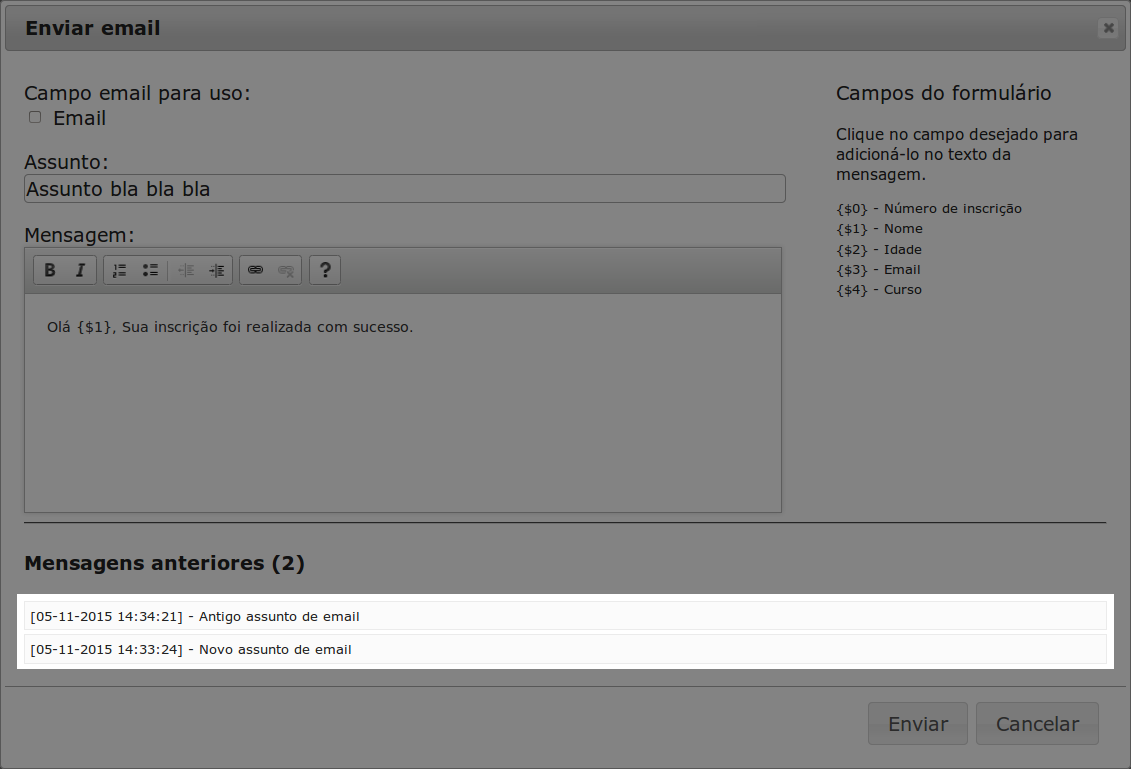Insert a numbered list
Screen dimensions: 1131x769
pyautogui.click(x=120, y=270)
